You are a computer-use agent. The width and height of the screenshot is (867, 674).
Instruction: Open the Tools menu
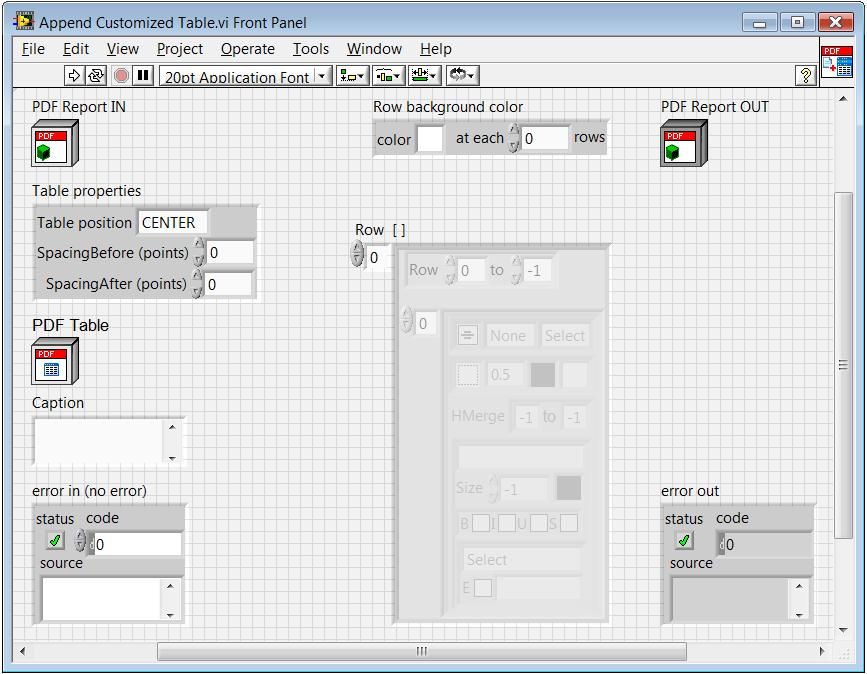coord(310,49)
